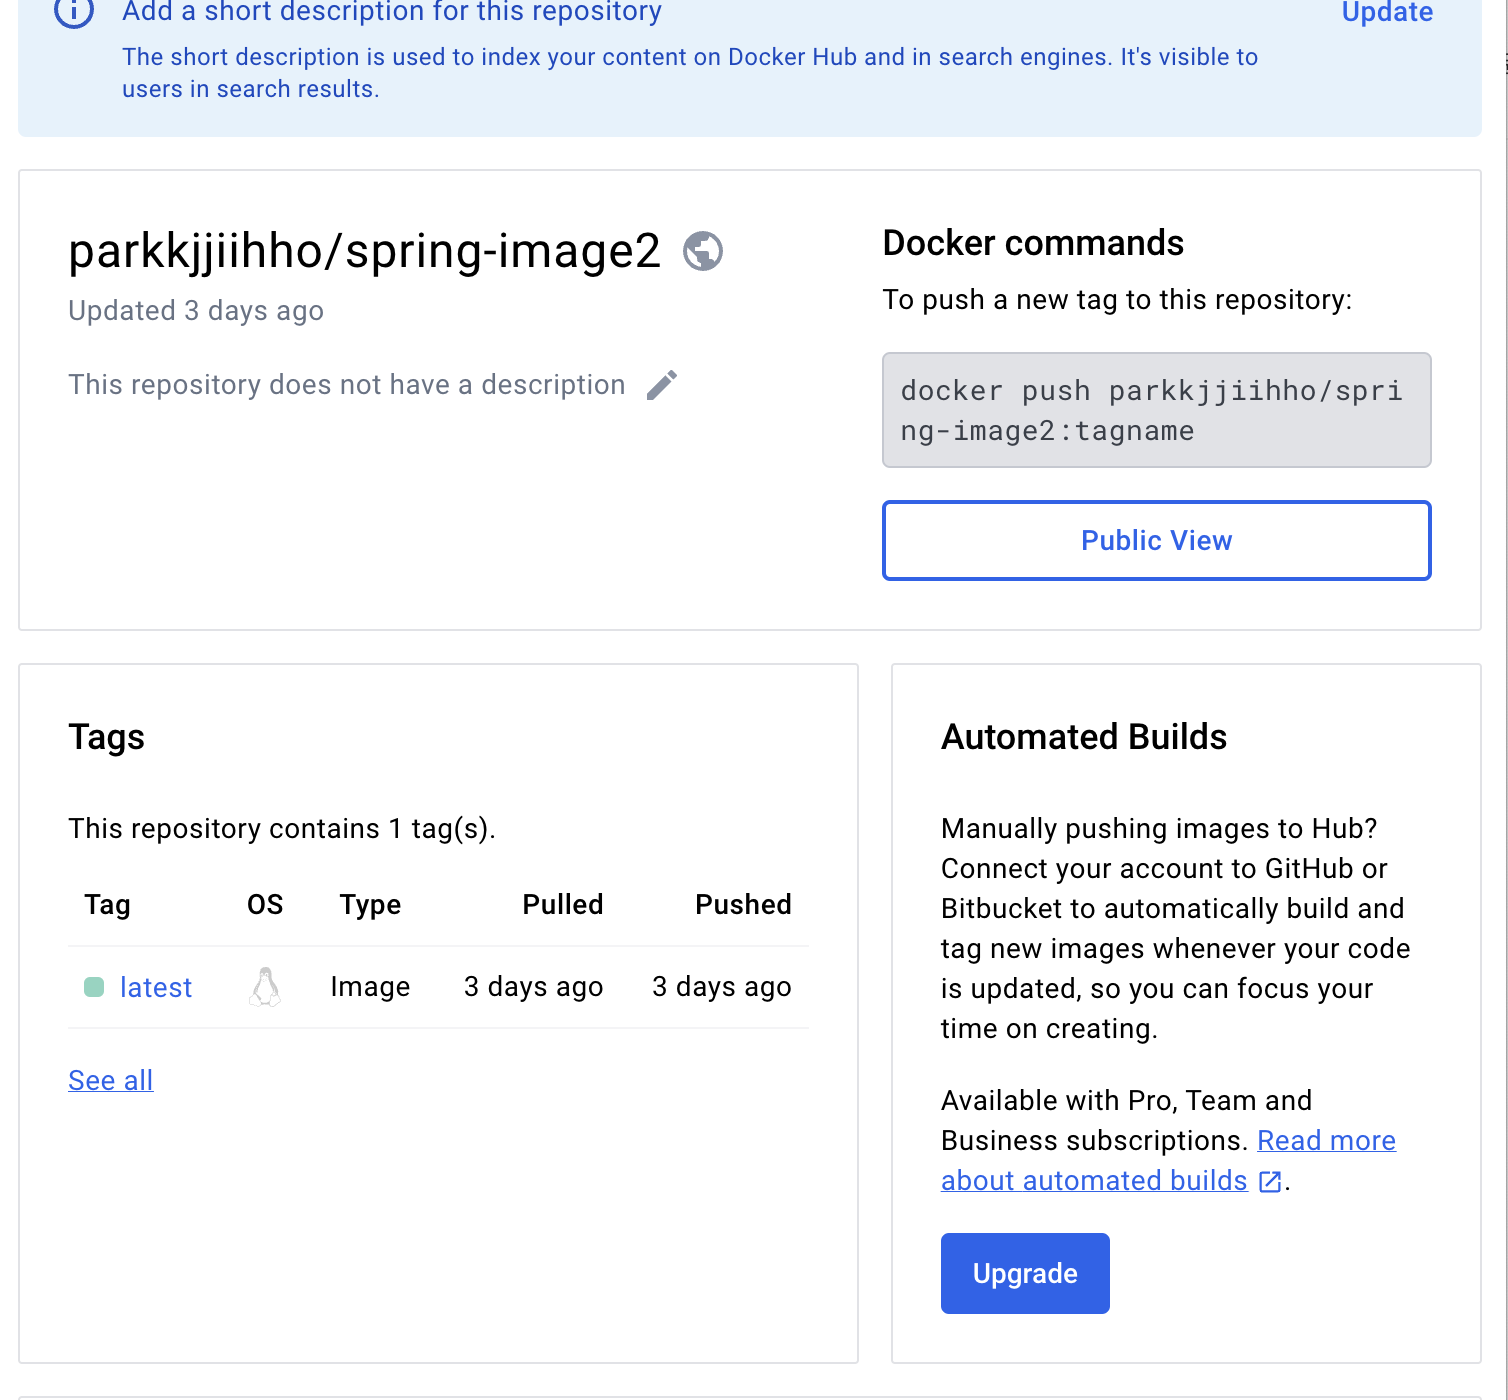Click the Pushed column header
The image size is (1508, 1400).
(x=743, y=905)
